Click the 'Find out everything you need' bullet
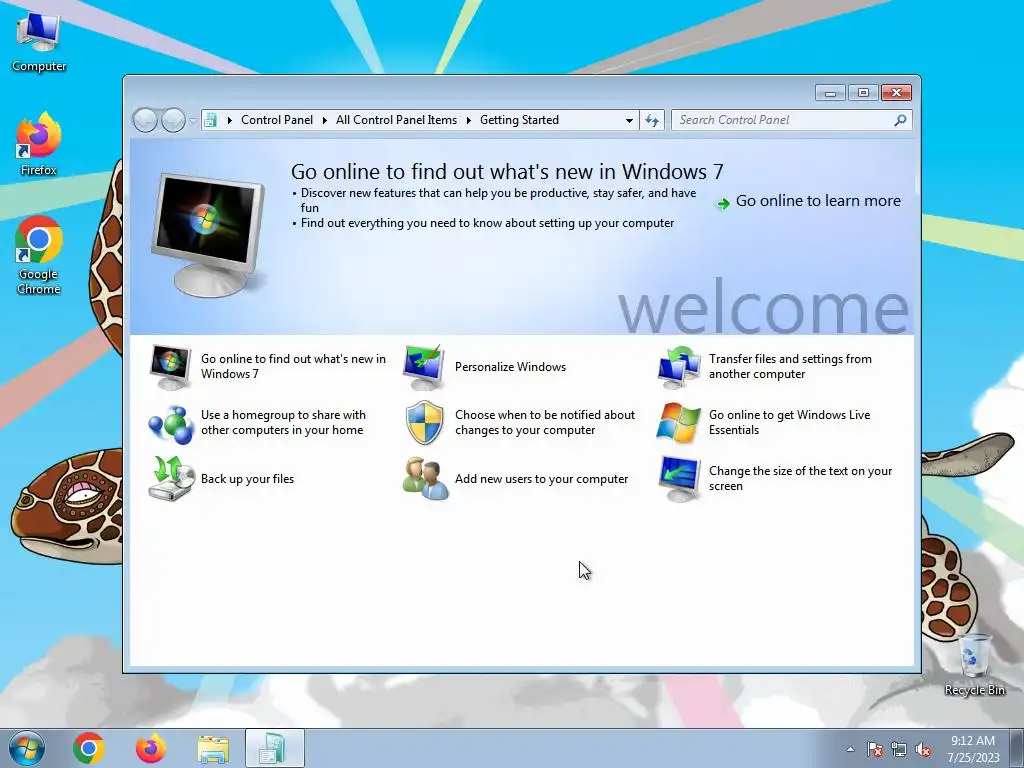The width and height of the screenshot is (1024, 768). point(487,223)
